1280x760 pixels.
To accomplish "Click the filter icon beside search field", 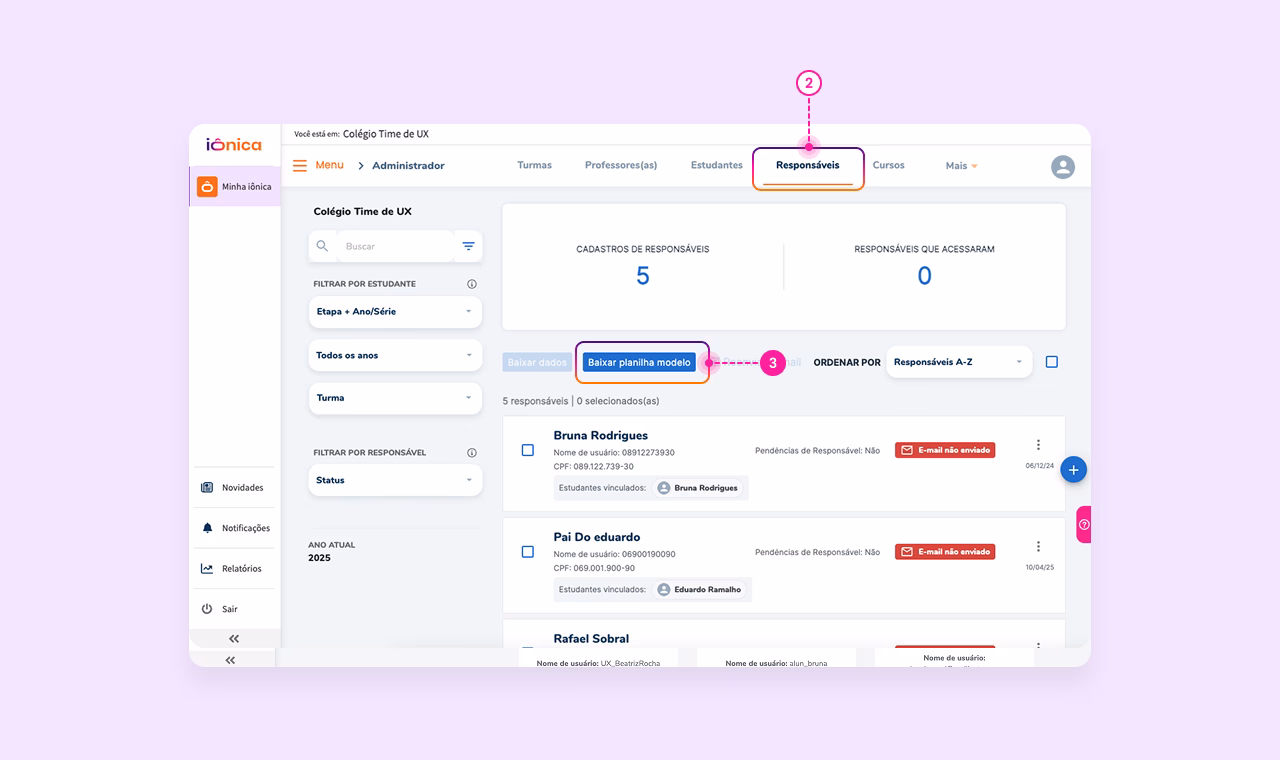I will pyautogui.click(x=468, y=246).
